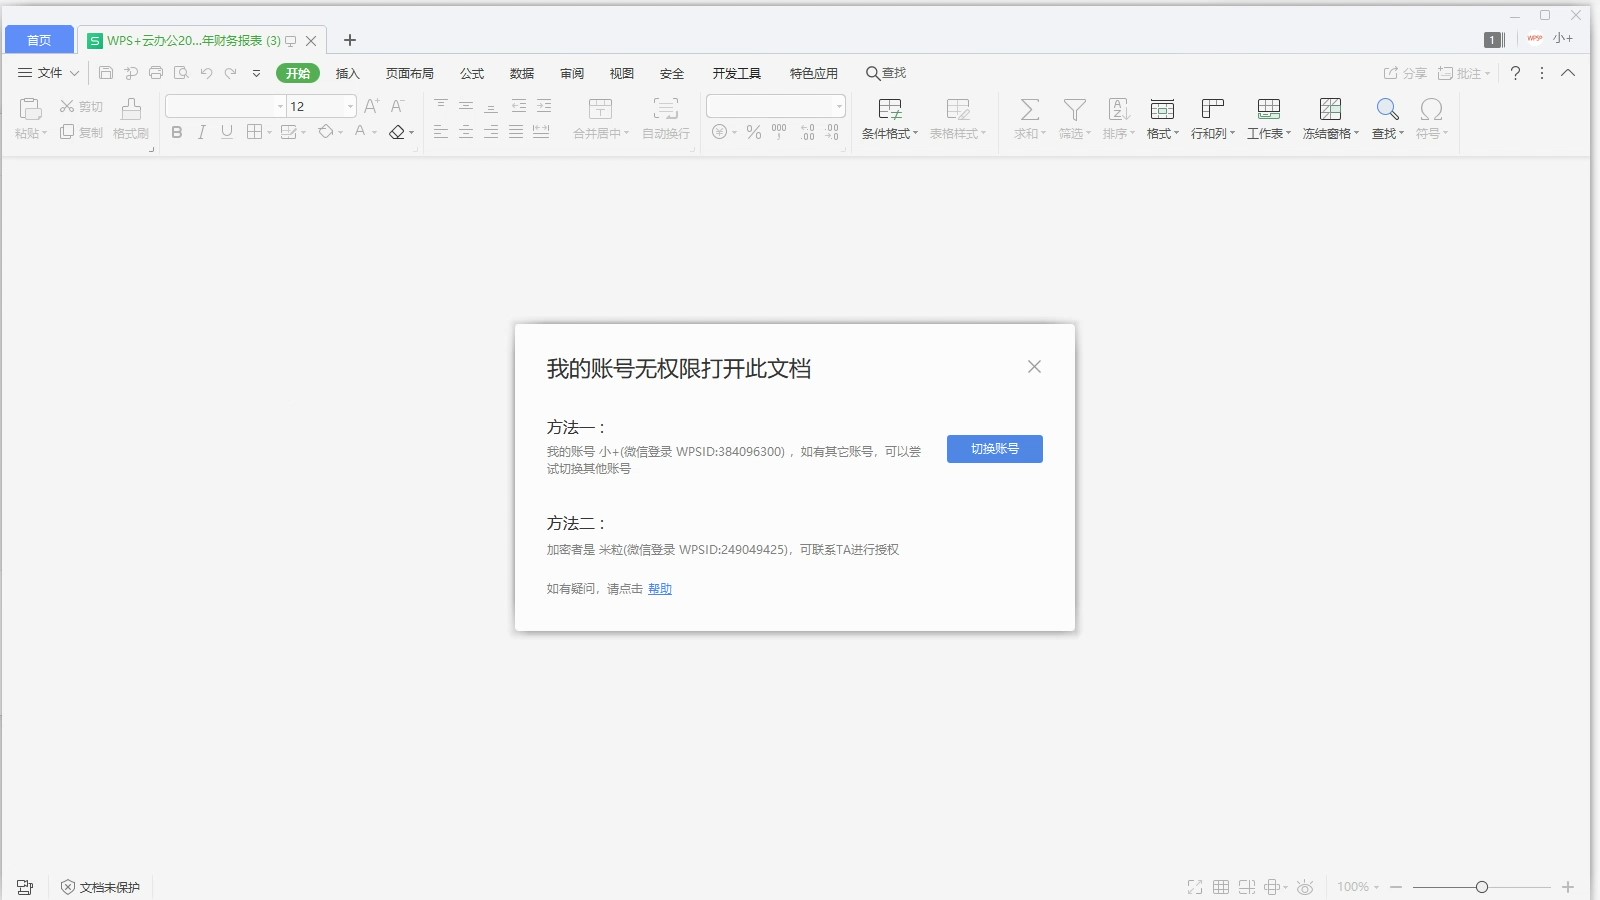Close the no-permission dialog with X
Viewport: 1600px width, 900px height.
coord(1034,367)
